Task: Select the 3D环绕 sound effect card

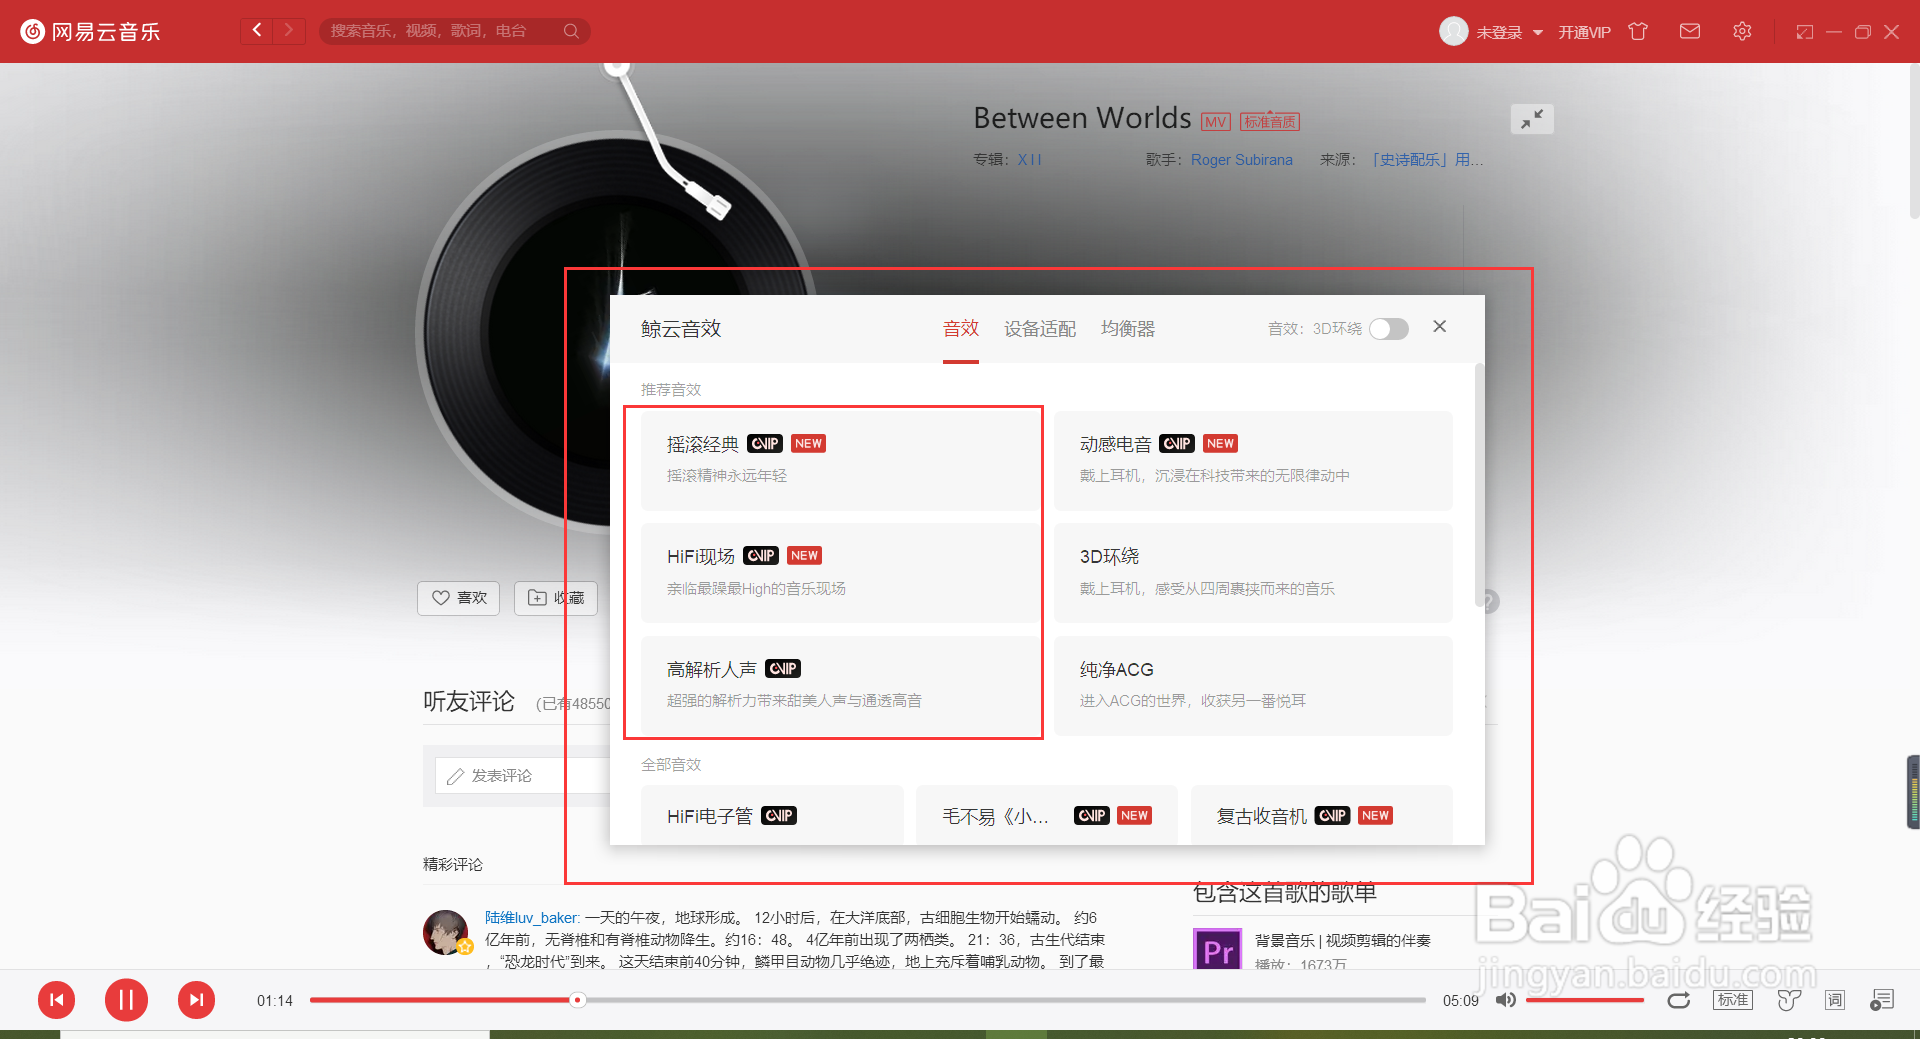Action: pos(1253,573)
